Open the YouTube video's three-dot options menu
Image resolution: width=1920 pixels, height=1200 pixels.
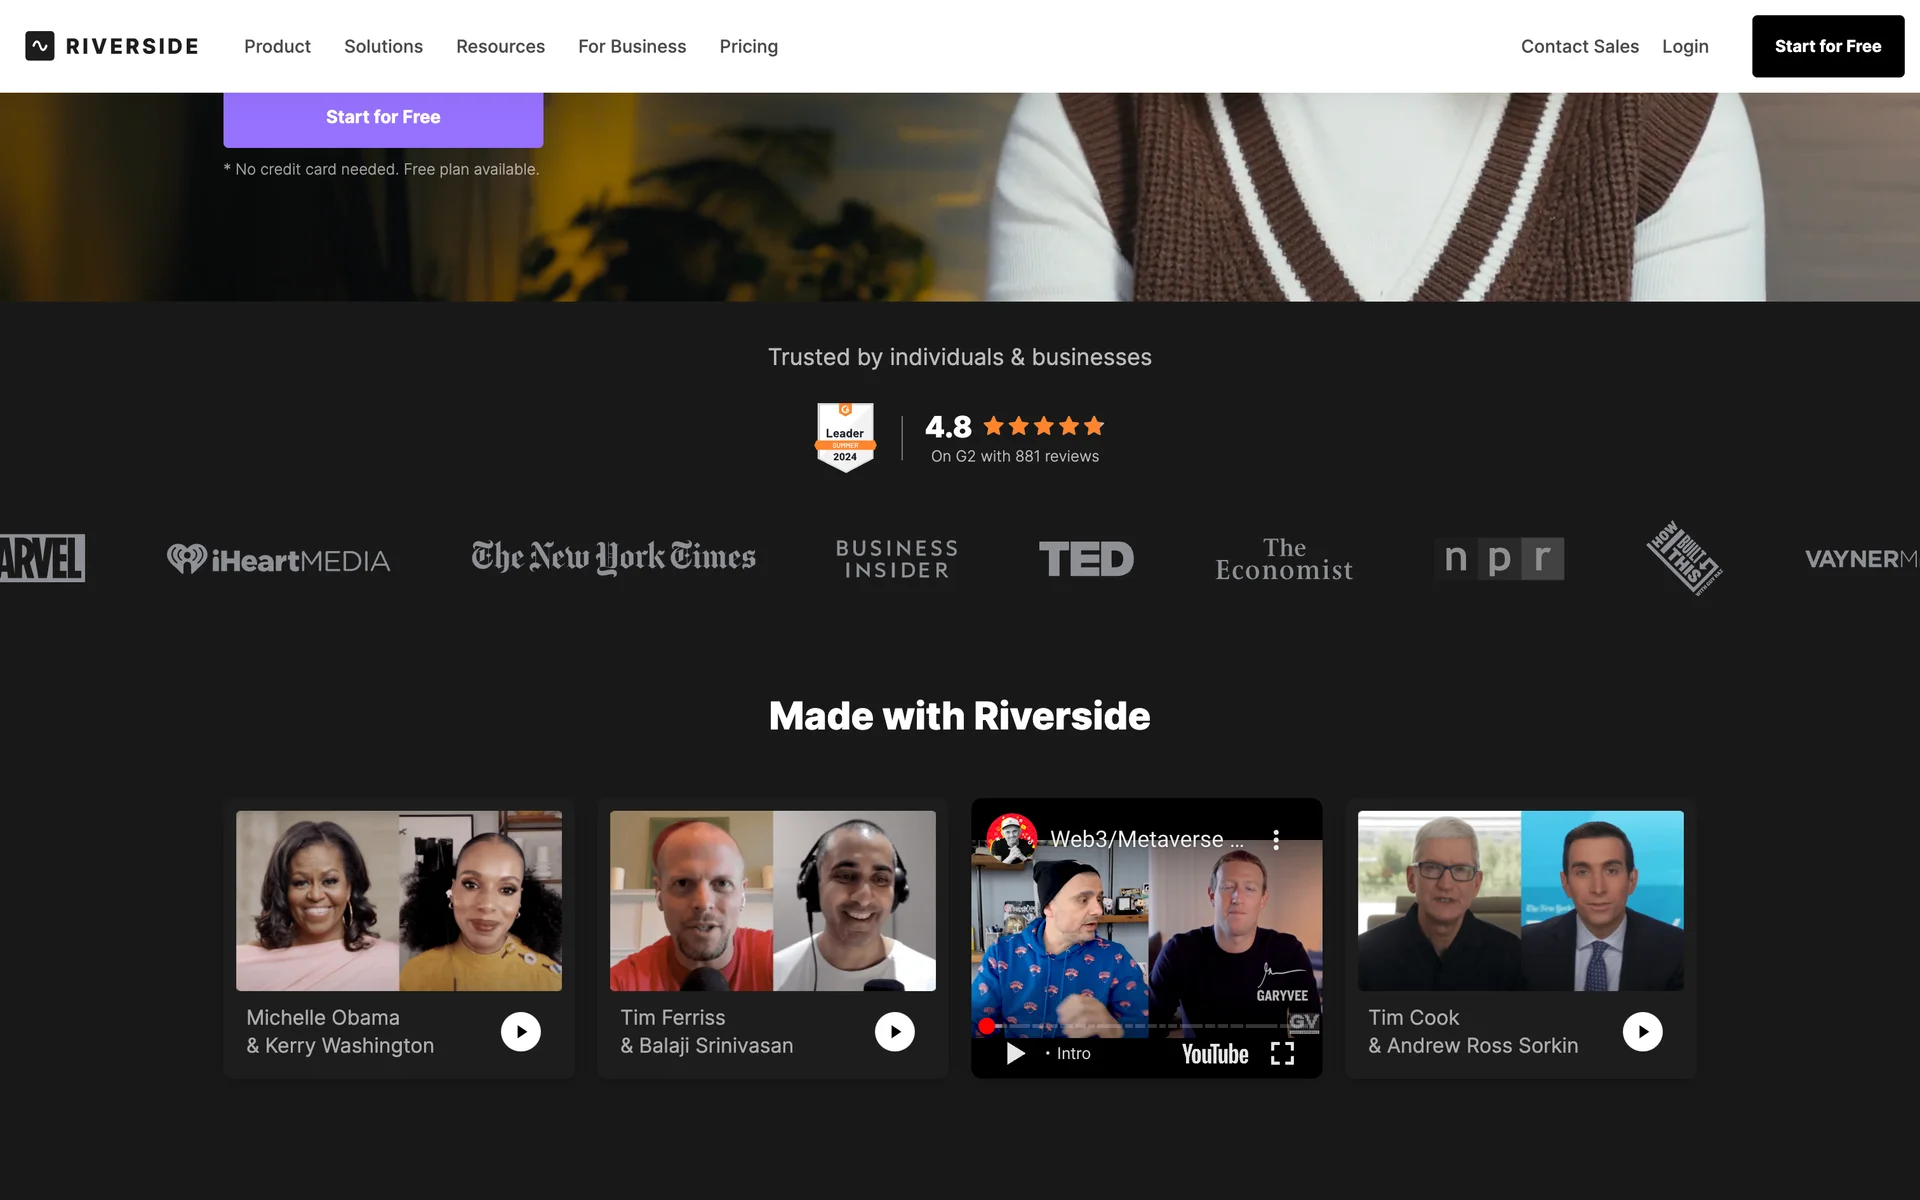point(1276,840)
